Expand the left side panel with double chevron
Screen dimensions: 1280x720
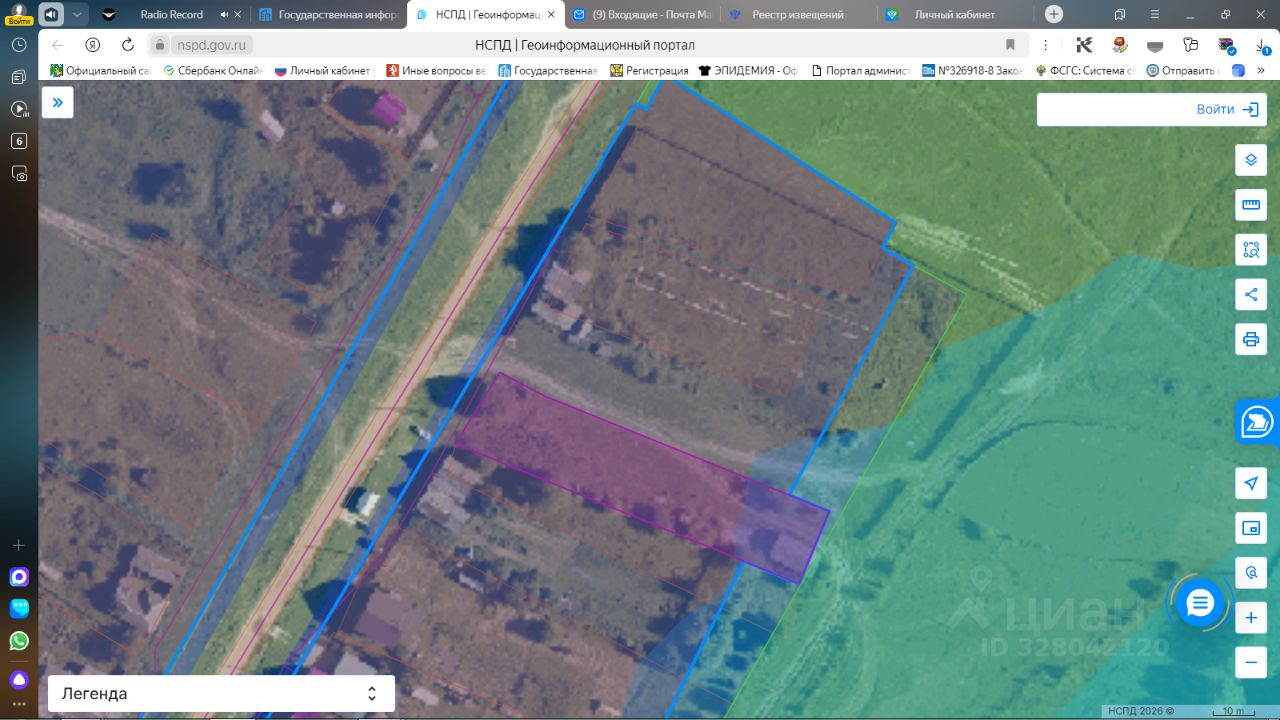click(57, 102)
